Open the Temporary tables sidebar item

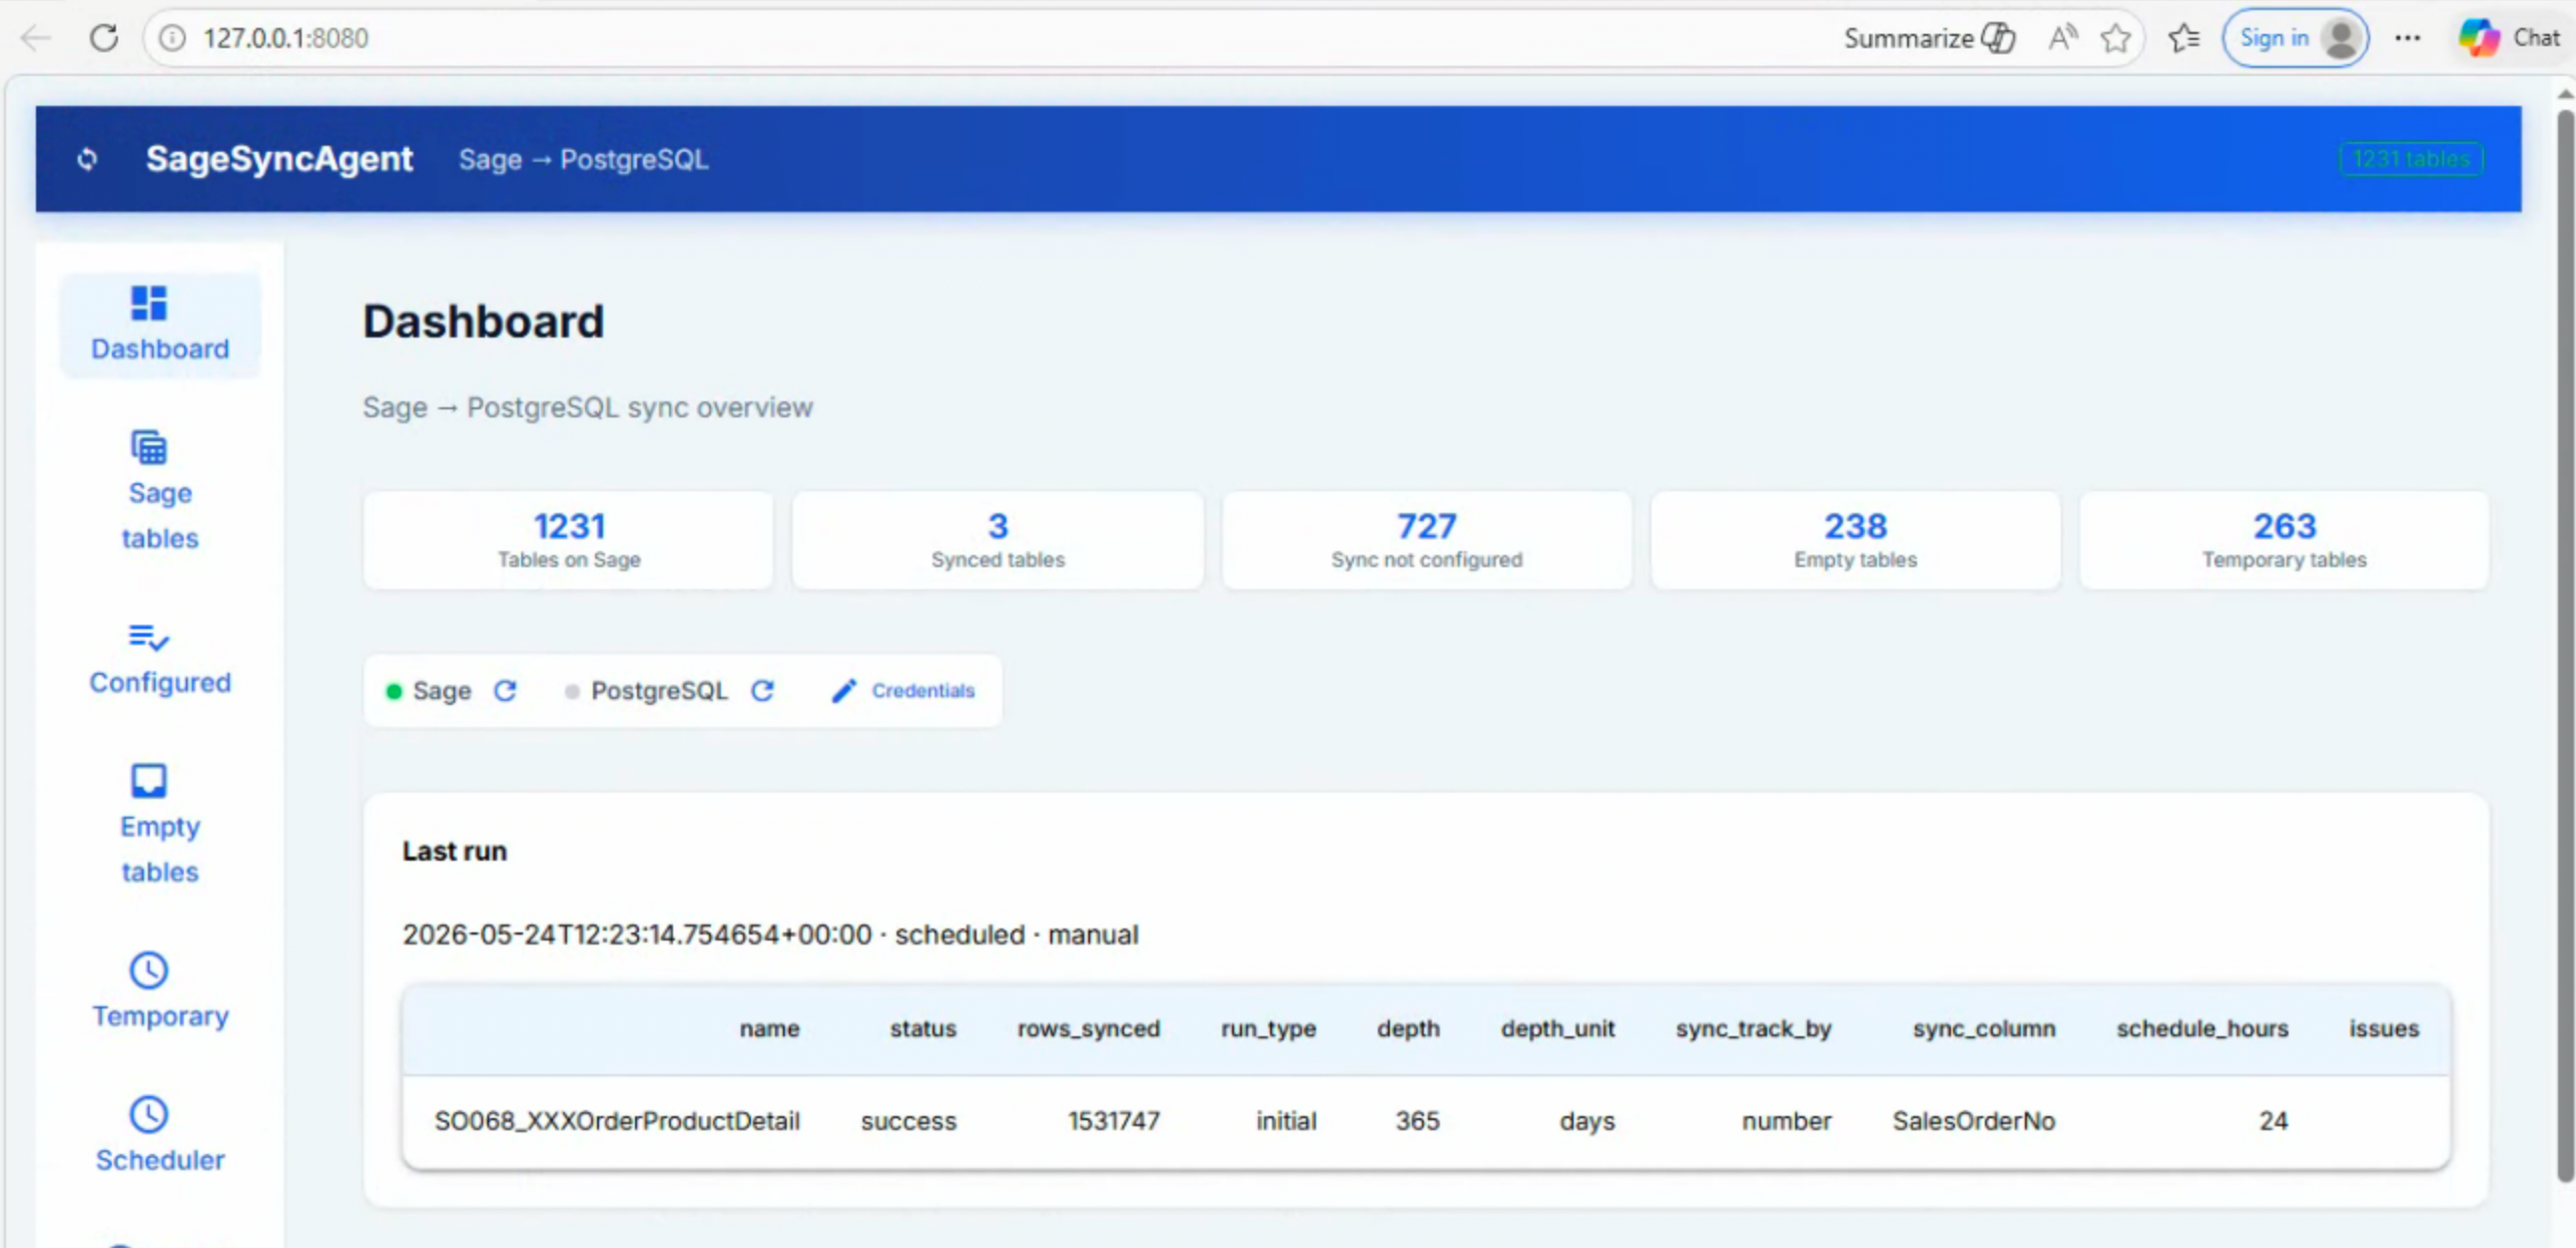pyautogui.click(x=160, y=992)
